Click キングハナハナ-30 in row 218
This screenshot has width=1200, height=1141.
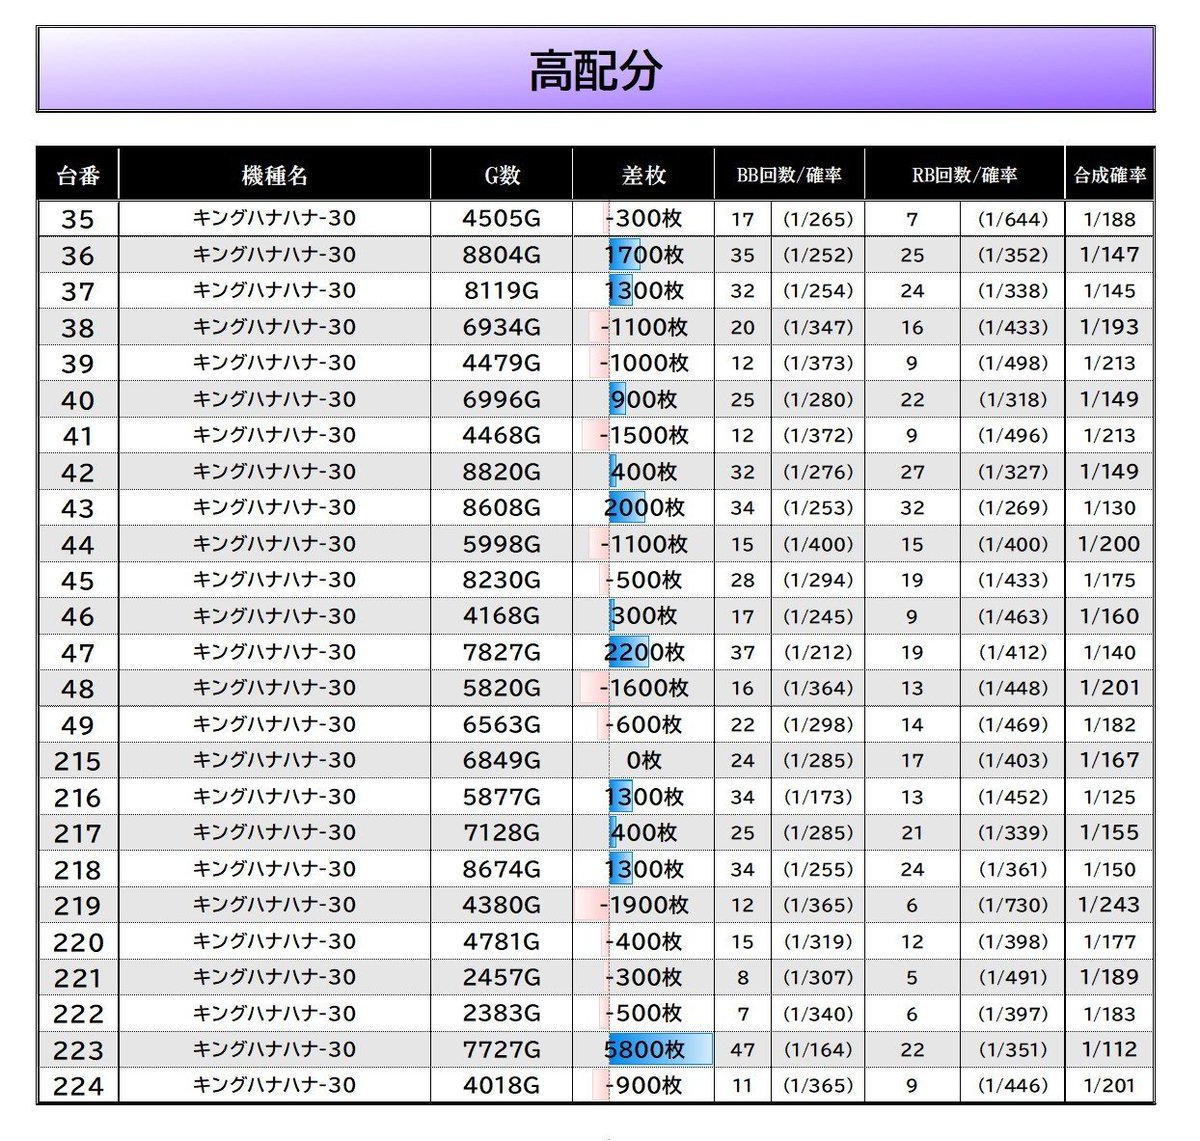(x=275, y=868)
